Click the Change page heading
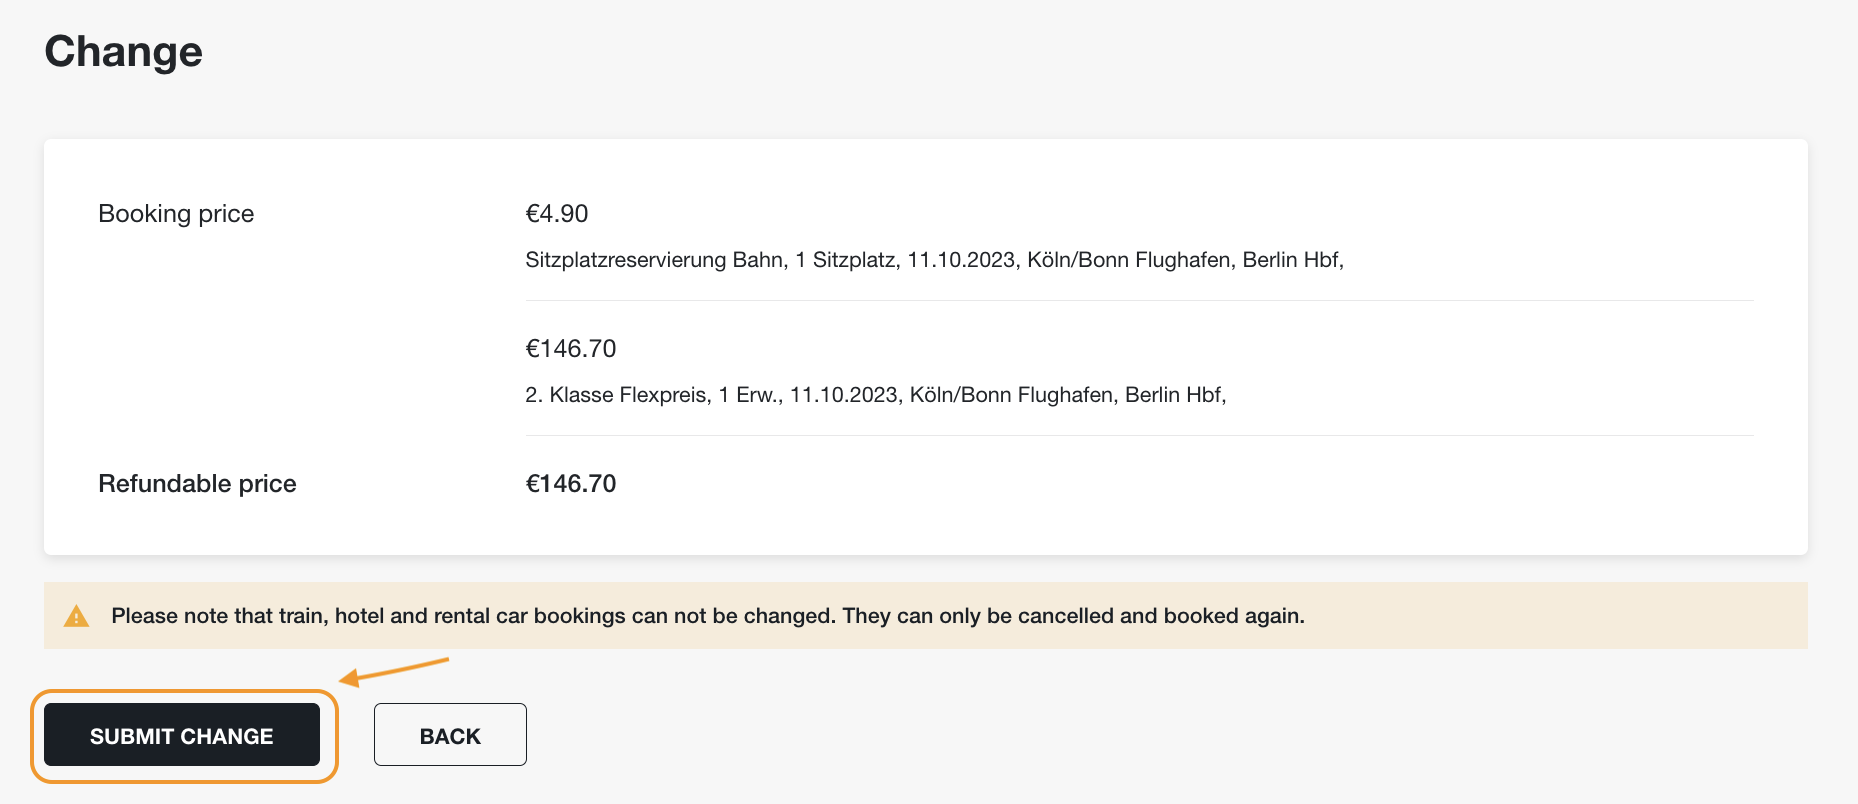 click(x=124, y=51)
